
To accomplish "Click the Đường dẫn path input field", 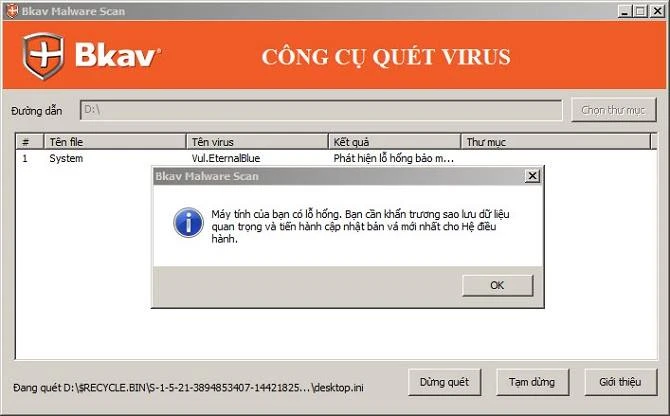I will (x=321, y=110).
